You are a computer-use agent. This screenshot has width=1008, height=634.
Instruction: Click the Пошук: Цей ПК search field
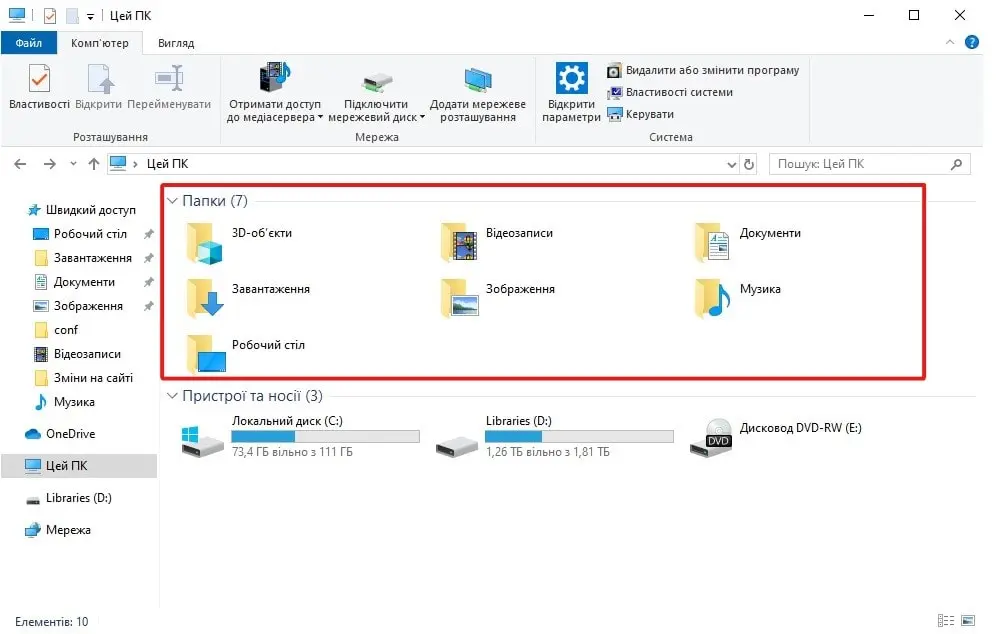[x=869, y=164]
